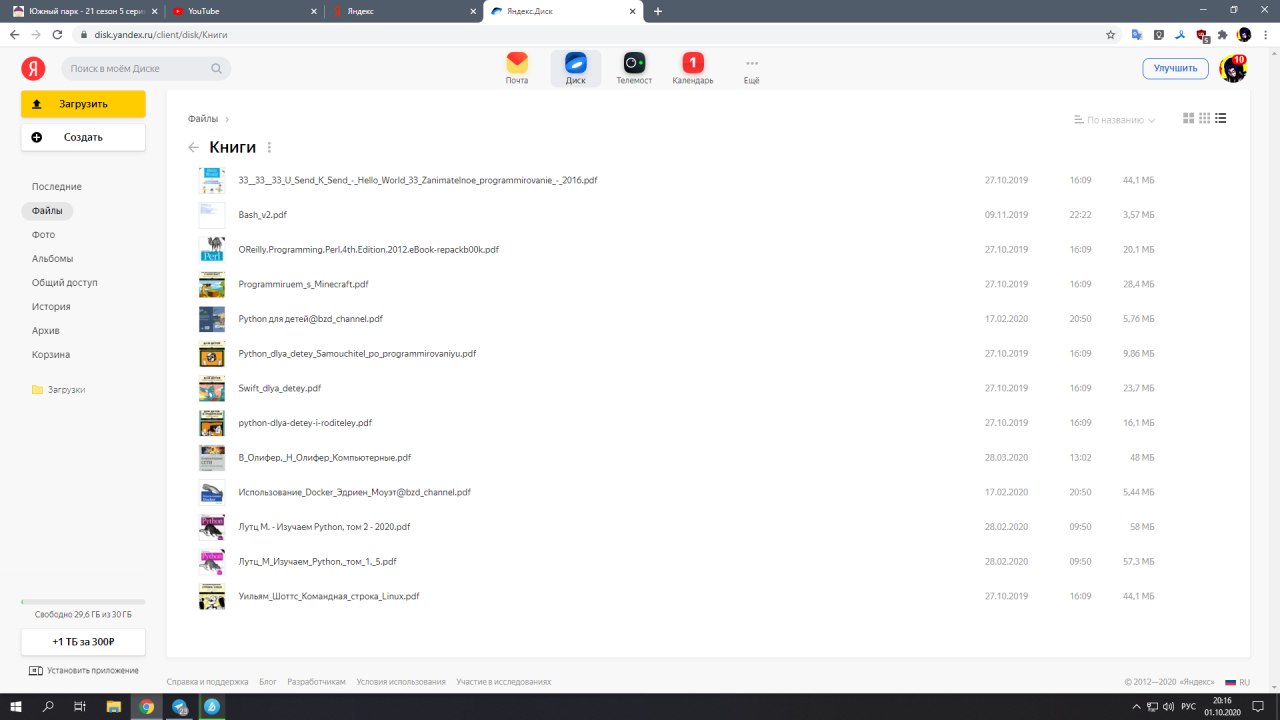The width and height of the screenshot is (1280, 720).
Task: Open a new browser tab
Action: (657, 11)
